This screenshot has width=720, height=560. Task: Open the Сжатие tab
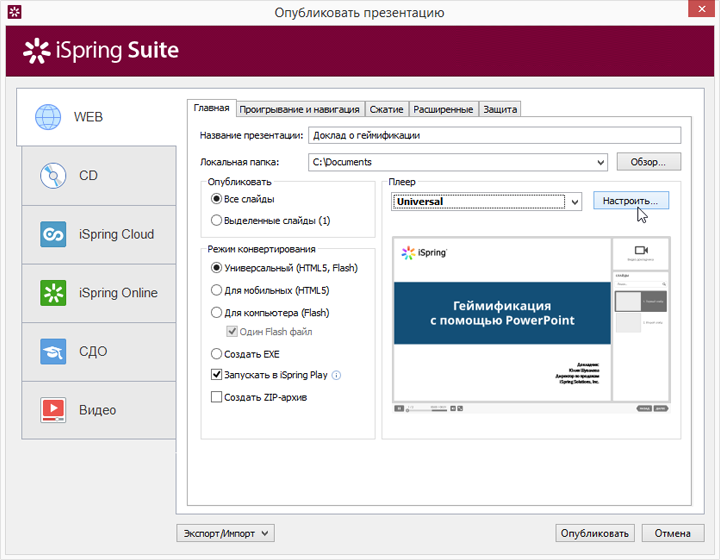pyautogui.click(x=386, y=110)
